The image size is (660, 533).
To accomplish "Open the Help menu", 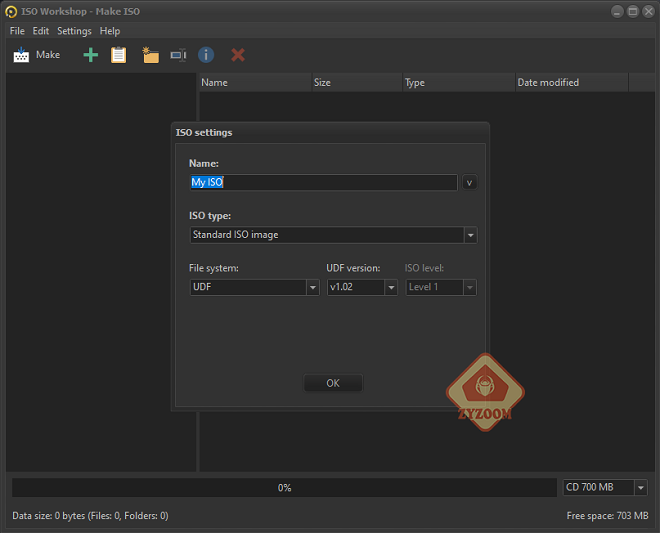I will click(110, 31).
